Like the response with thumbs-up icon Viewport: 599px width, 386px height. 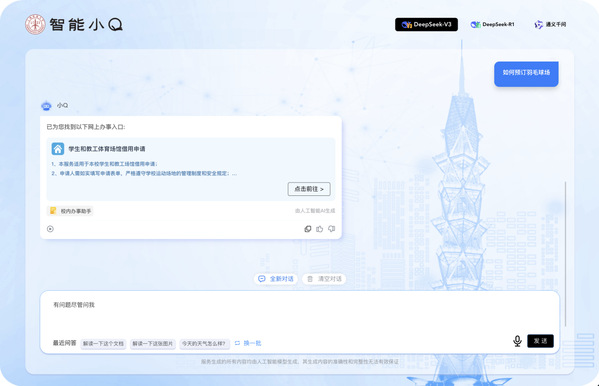[320, 229]
